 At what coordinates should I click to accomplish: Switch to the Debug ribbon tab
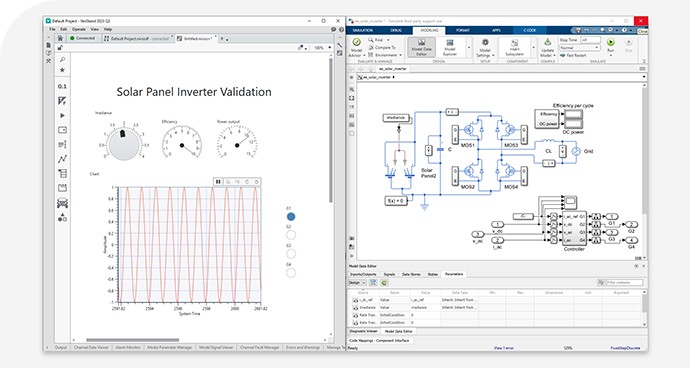(x=396, y=30)
